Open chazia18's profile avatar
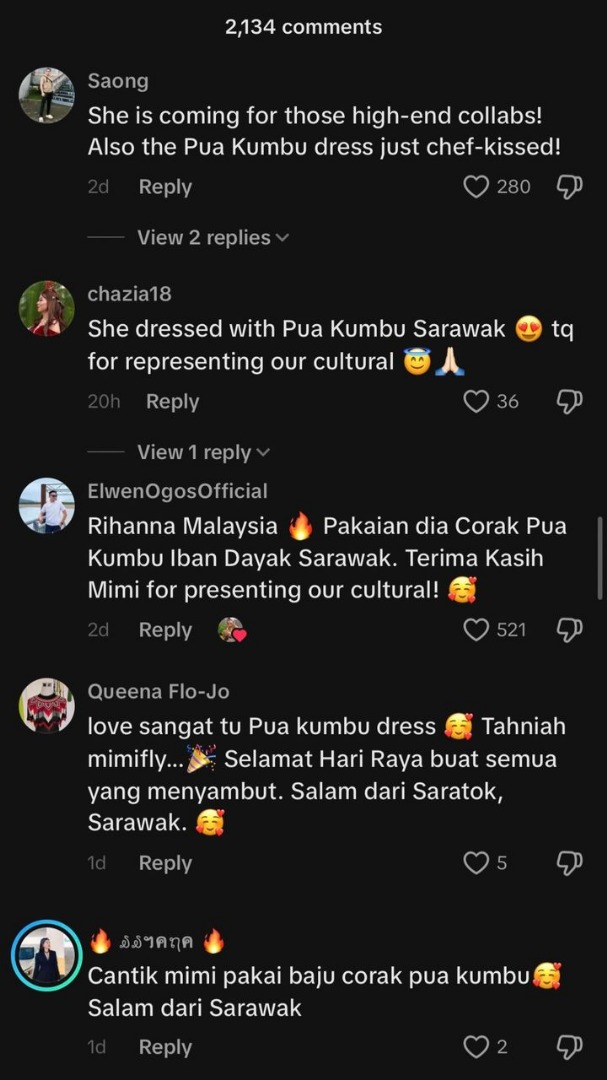Image resolution: width=607 pixels, height=1080 pixels. pos(46,308)
